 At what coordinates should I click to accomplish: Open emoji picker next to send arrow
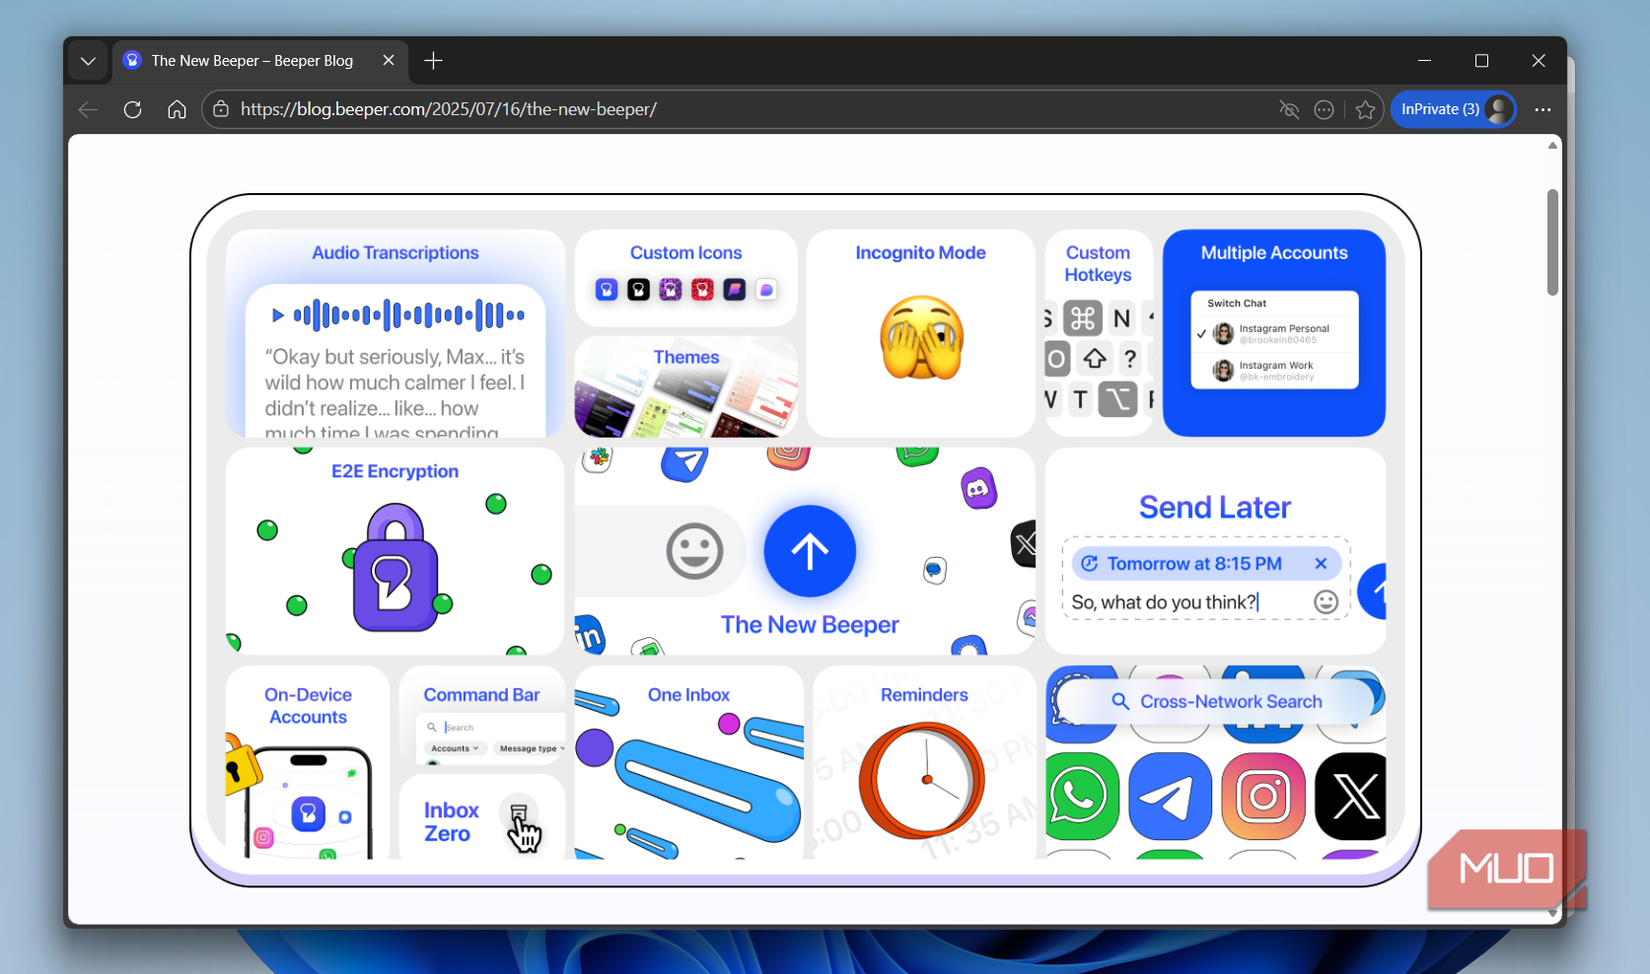(695, 550)
